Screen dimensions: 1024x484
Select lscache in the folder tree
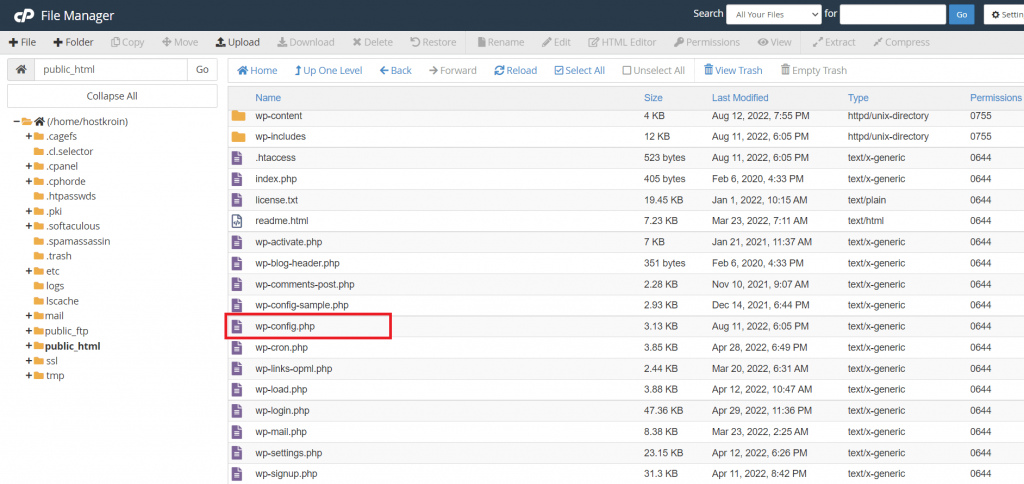point(61,301)
